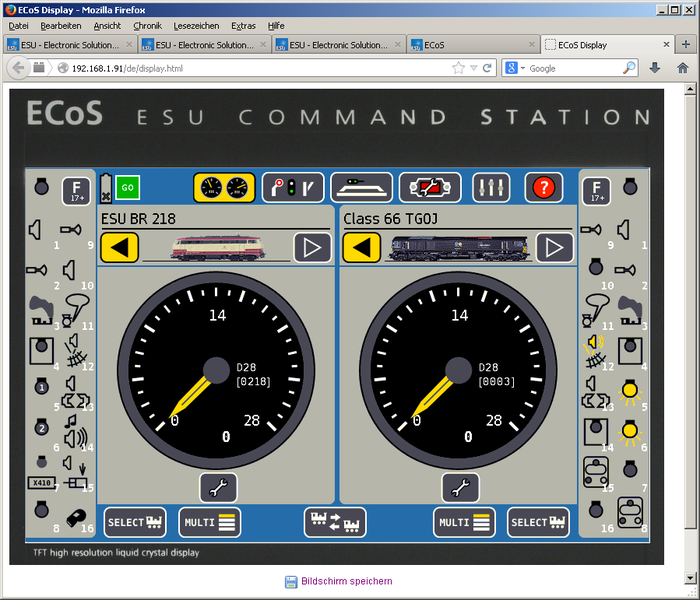Viewport: 700px width, 600px height.
Task: Click left SELECT locomotive button
Action: click(x=135, y=522)
